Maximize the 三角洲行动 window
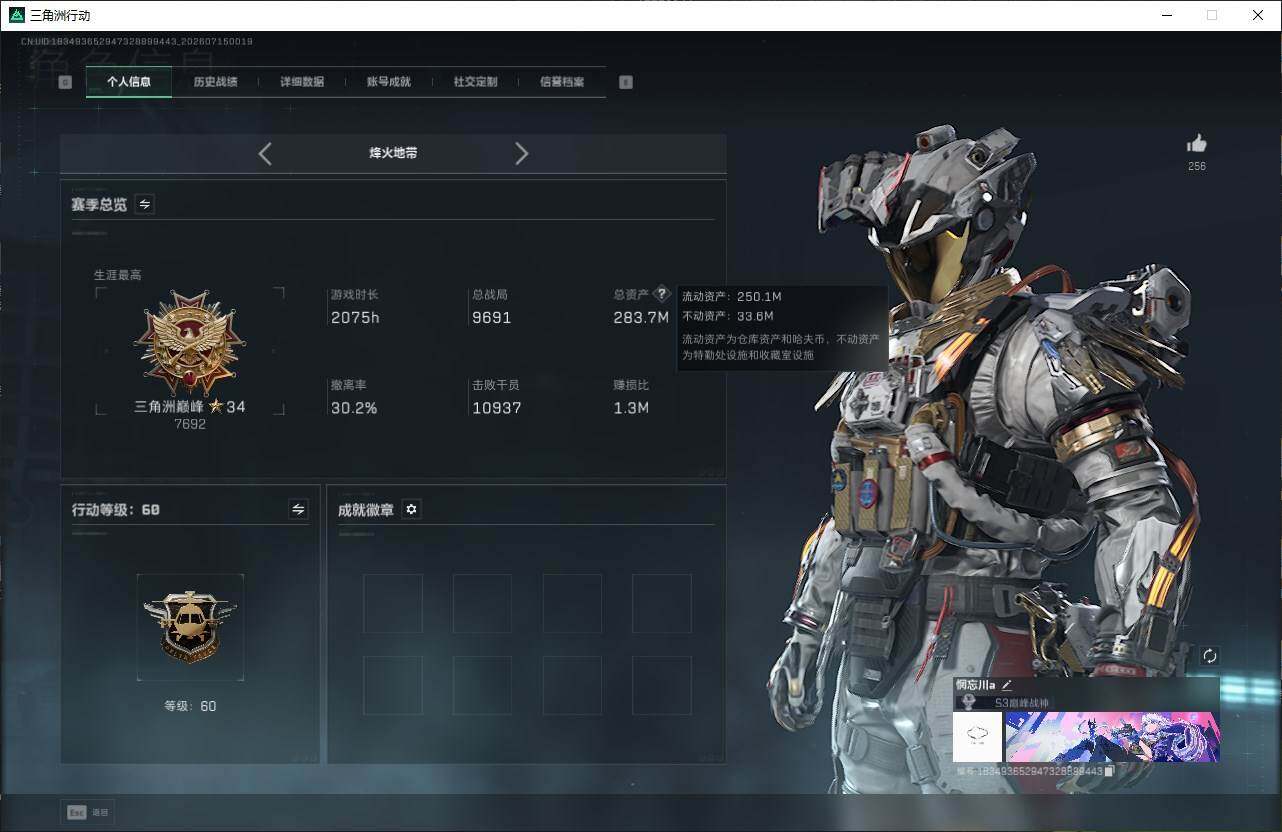This screenshot has width=1282, height=832. 1212,15
